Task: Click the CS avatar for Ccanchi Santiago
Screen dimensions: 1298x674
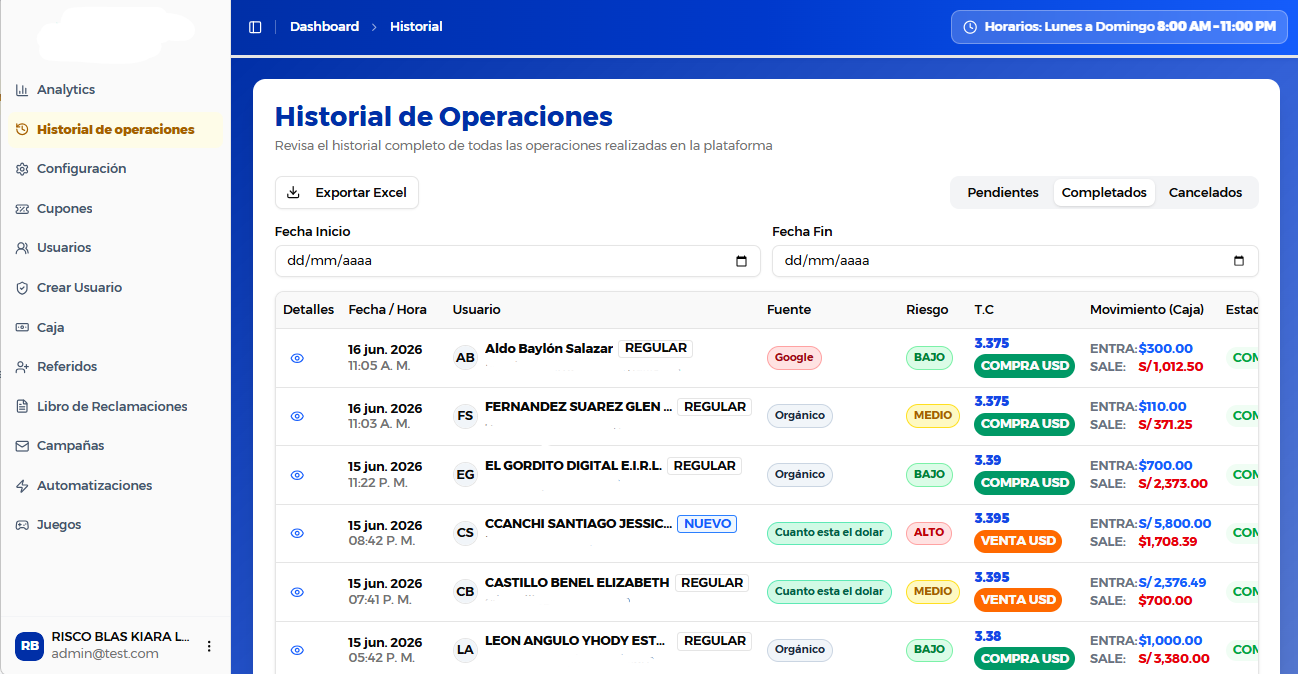Action: (x=465, y=533)
